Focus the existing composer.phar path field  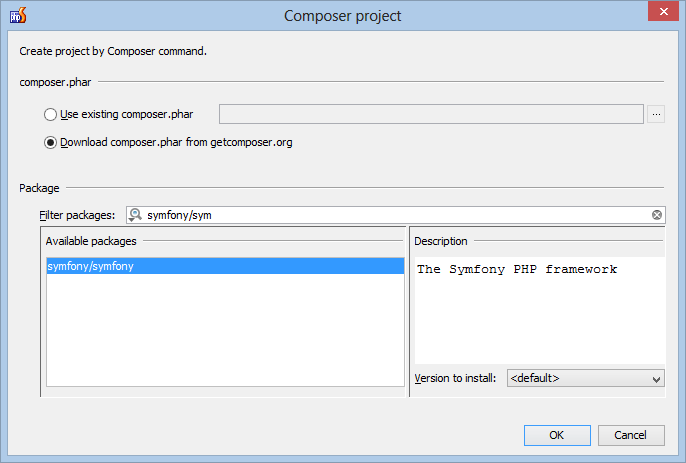431,114
